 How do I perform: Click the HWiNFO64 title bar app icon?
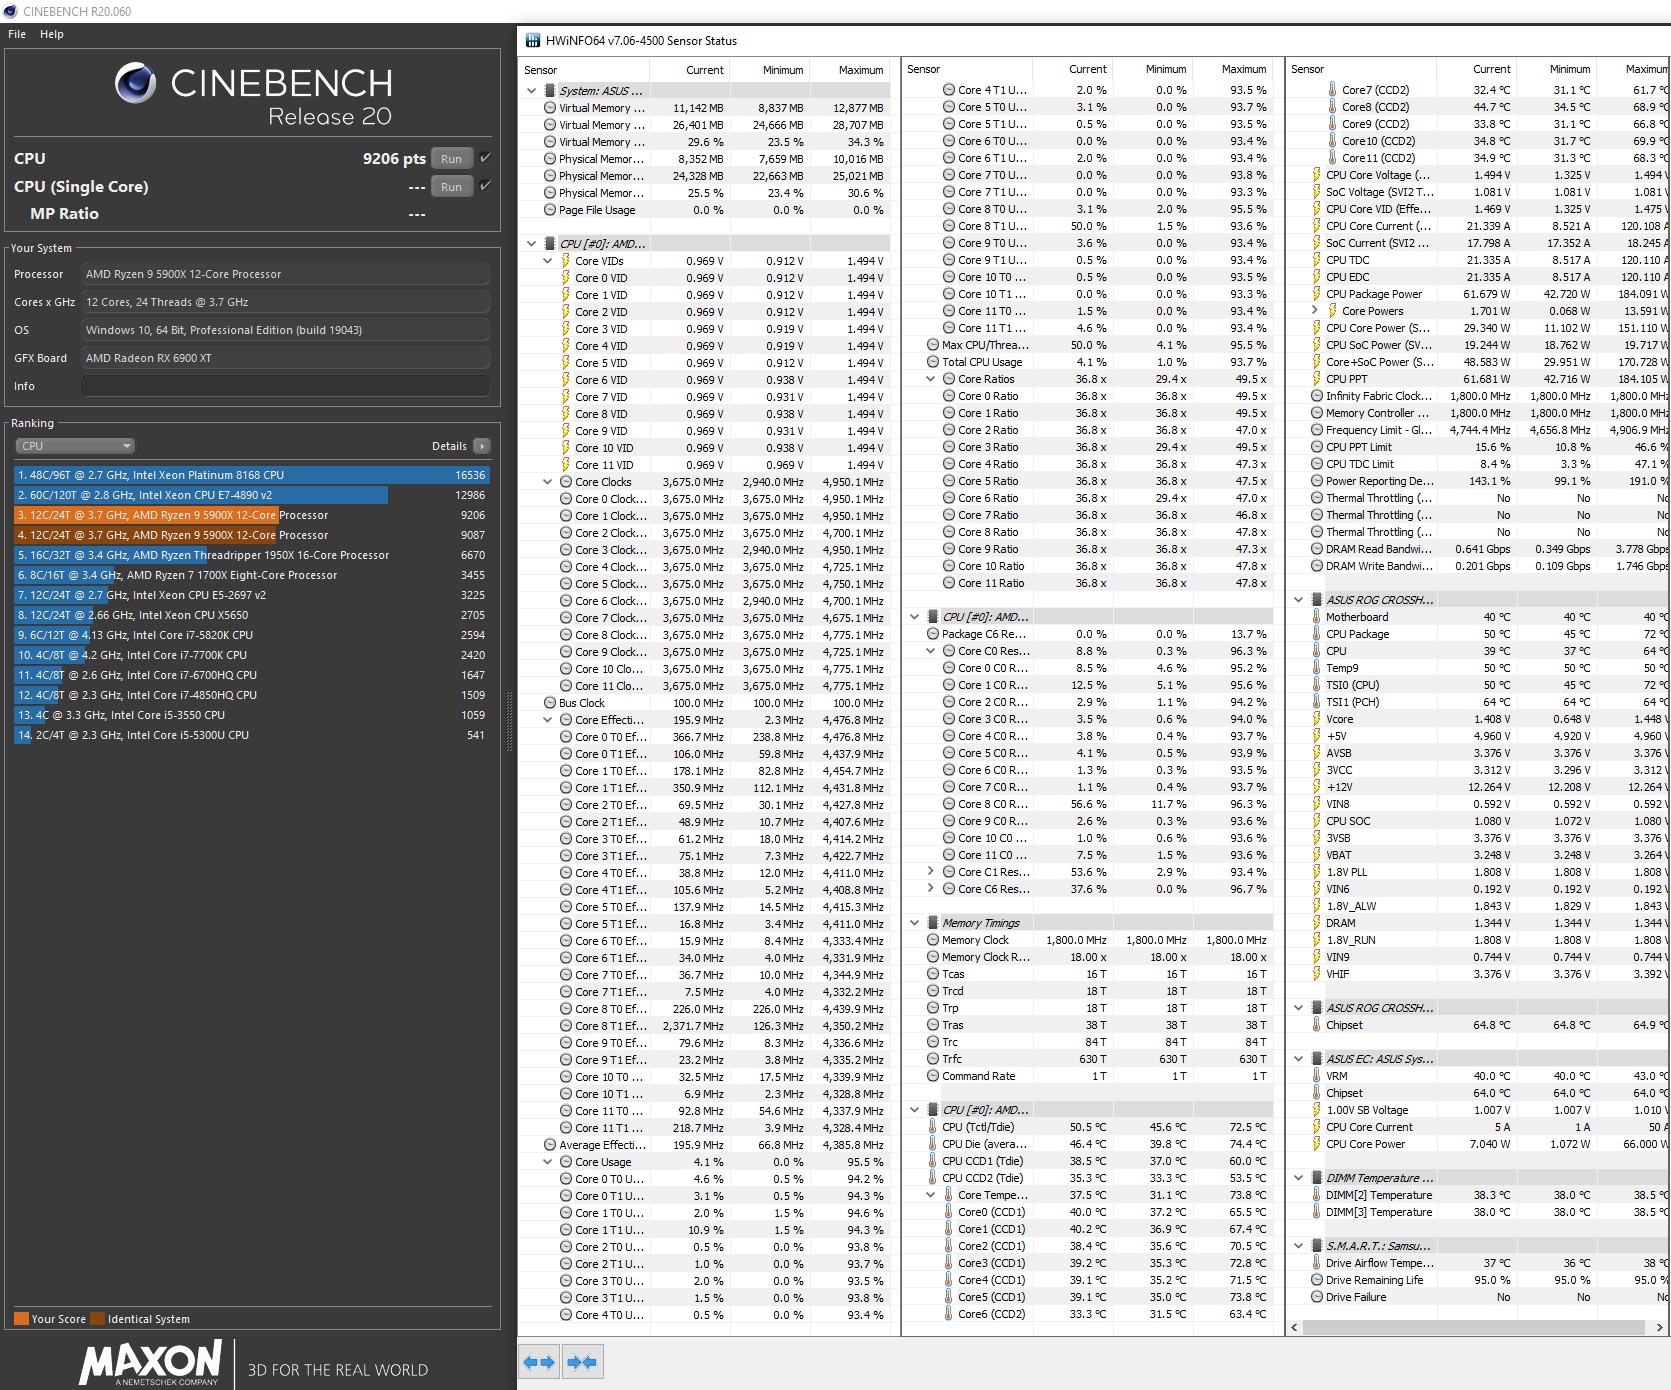tap(532, 41)
